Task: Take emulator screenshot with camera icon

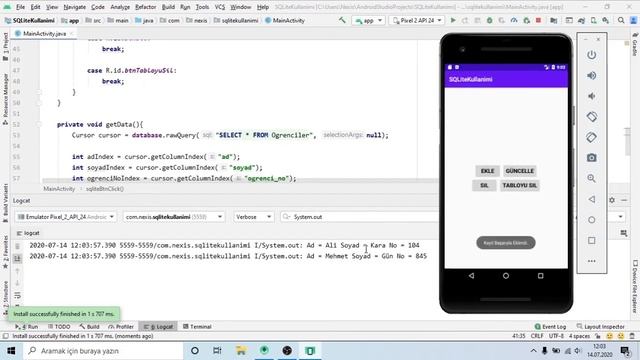Action: point(591,158)
